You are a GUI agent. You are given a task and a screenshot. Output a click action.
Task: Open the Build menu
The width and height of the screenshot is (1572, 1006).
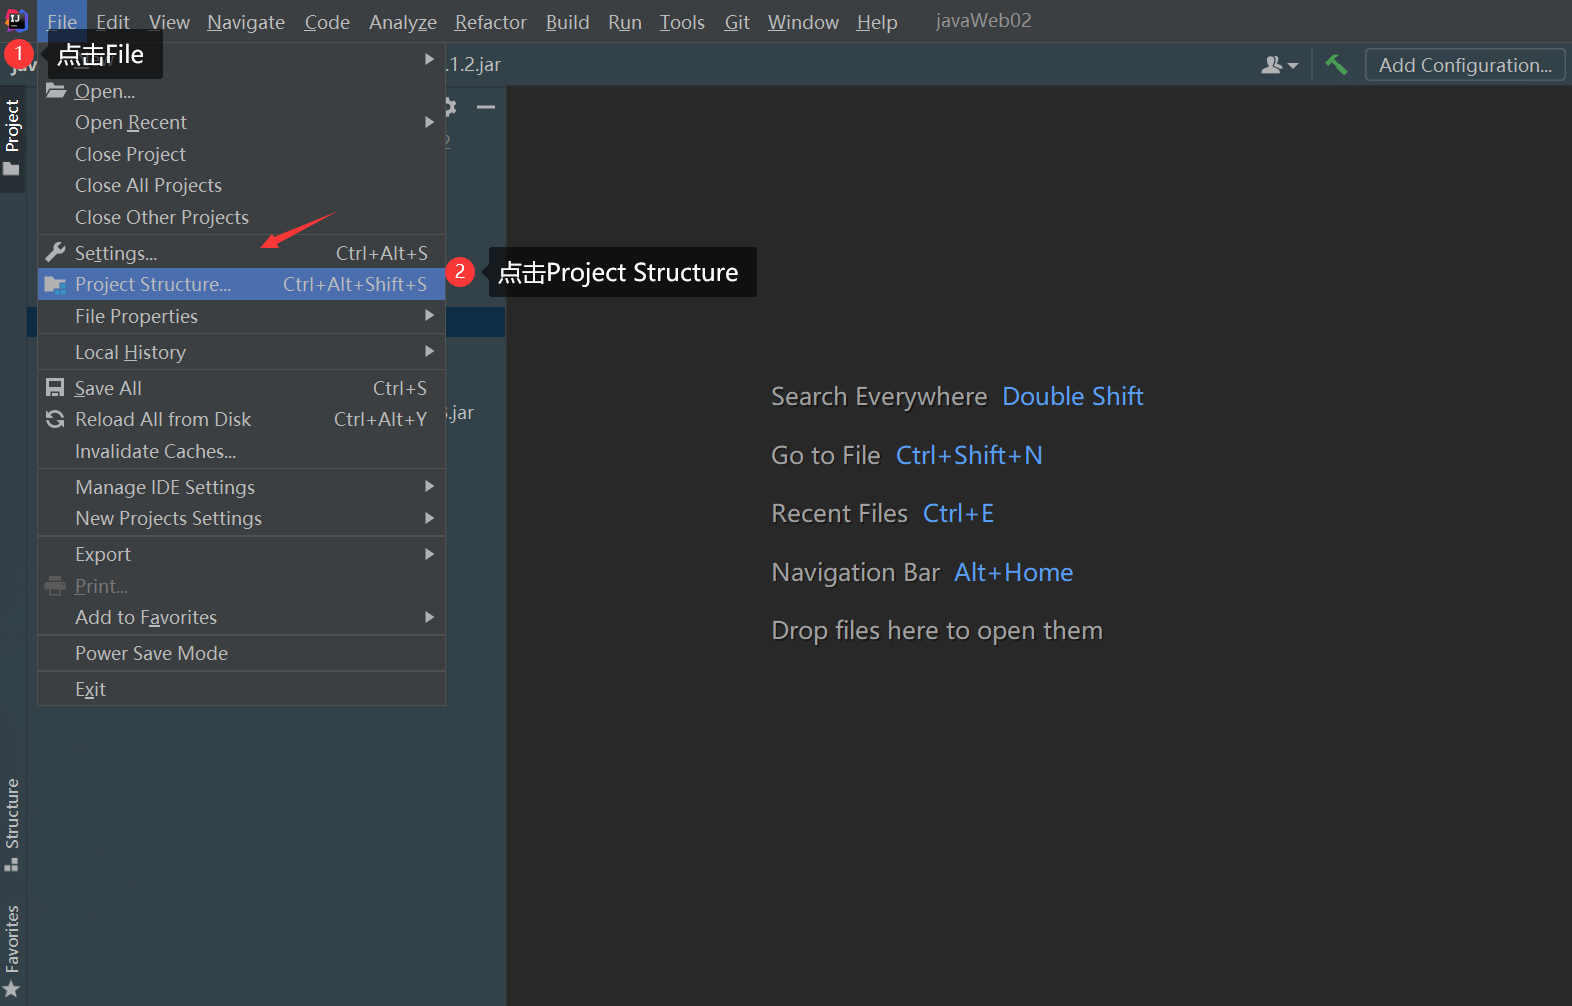[x=567, y=22]
